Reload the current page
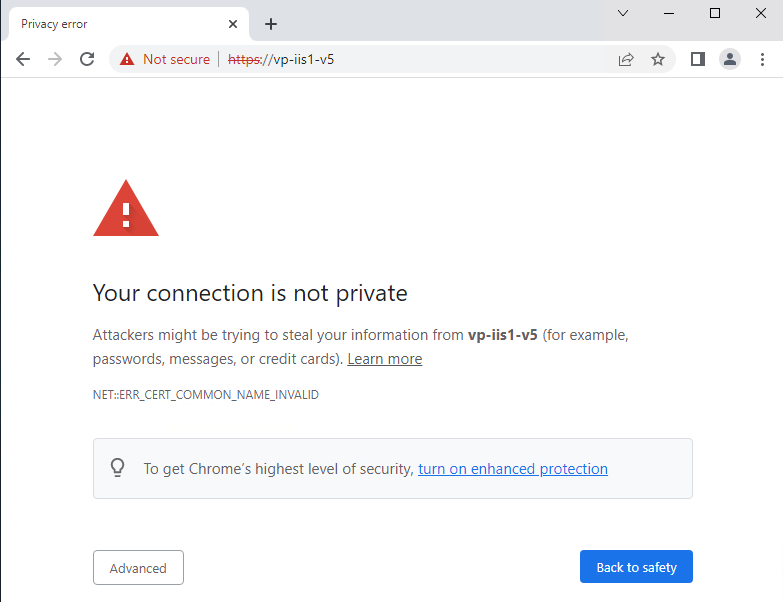This screenshot has width=783, height=602. (x=87, y=59)
